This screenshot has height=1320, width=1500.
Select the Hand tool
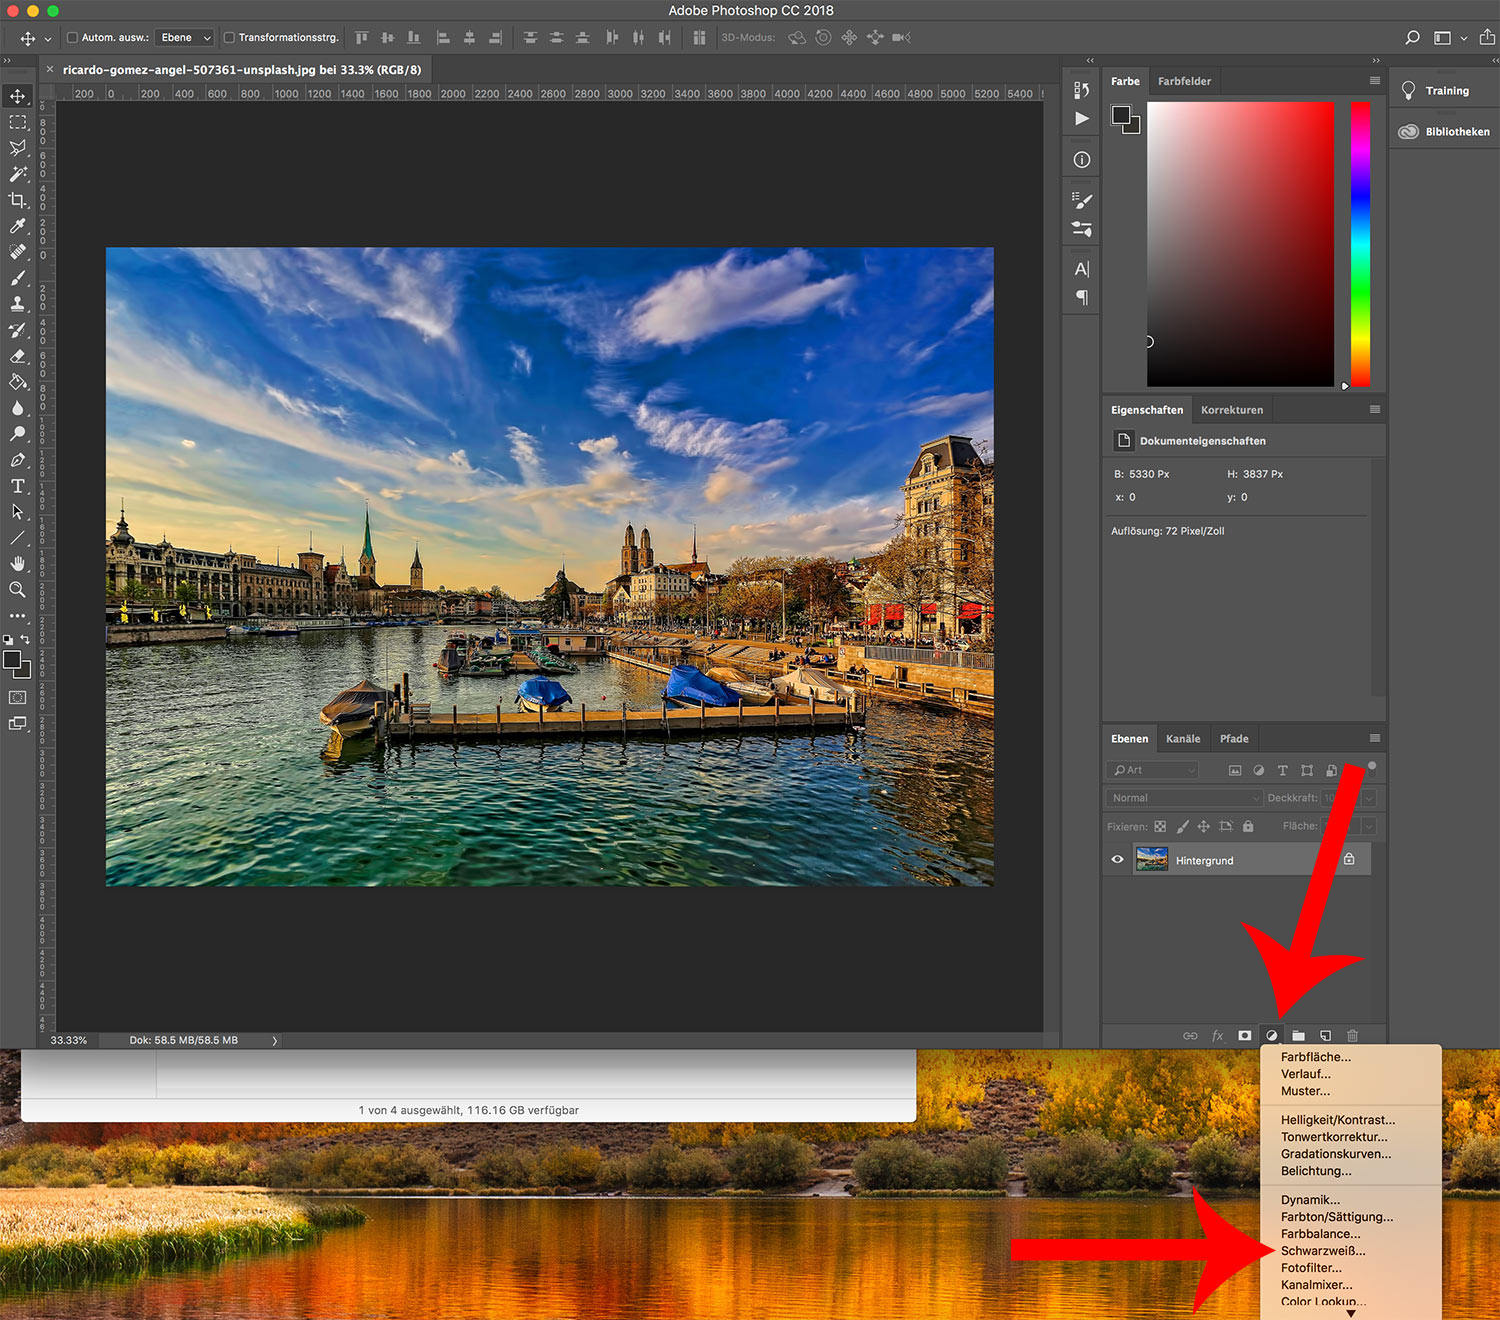pyautogui.click(x=18, y=564)
